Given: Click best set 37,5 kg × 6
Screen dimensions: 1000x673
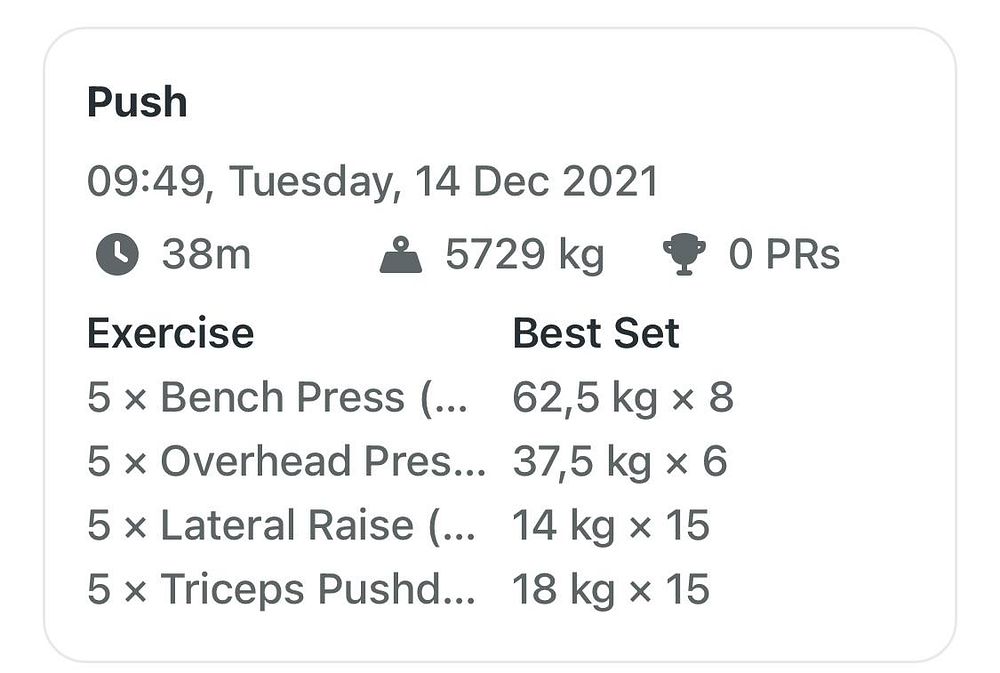Looking at the screenshot, I should pyautogui.click(x=620, y=461).
